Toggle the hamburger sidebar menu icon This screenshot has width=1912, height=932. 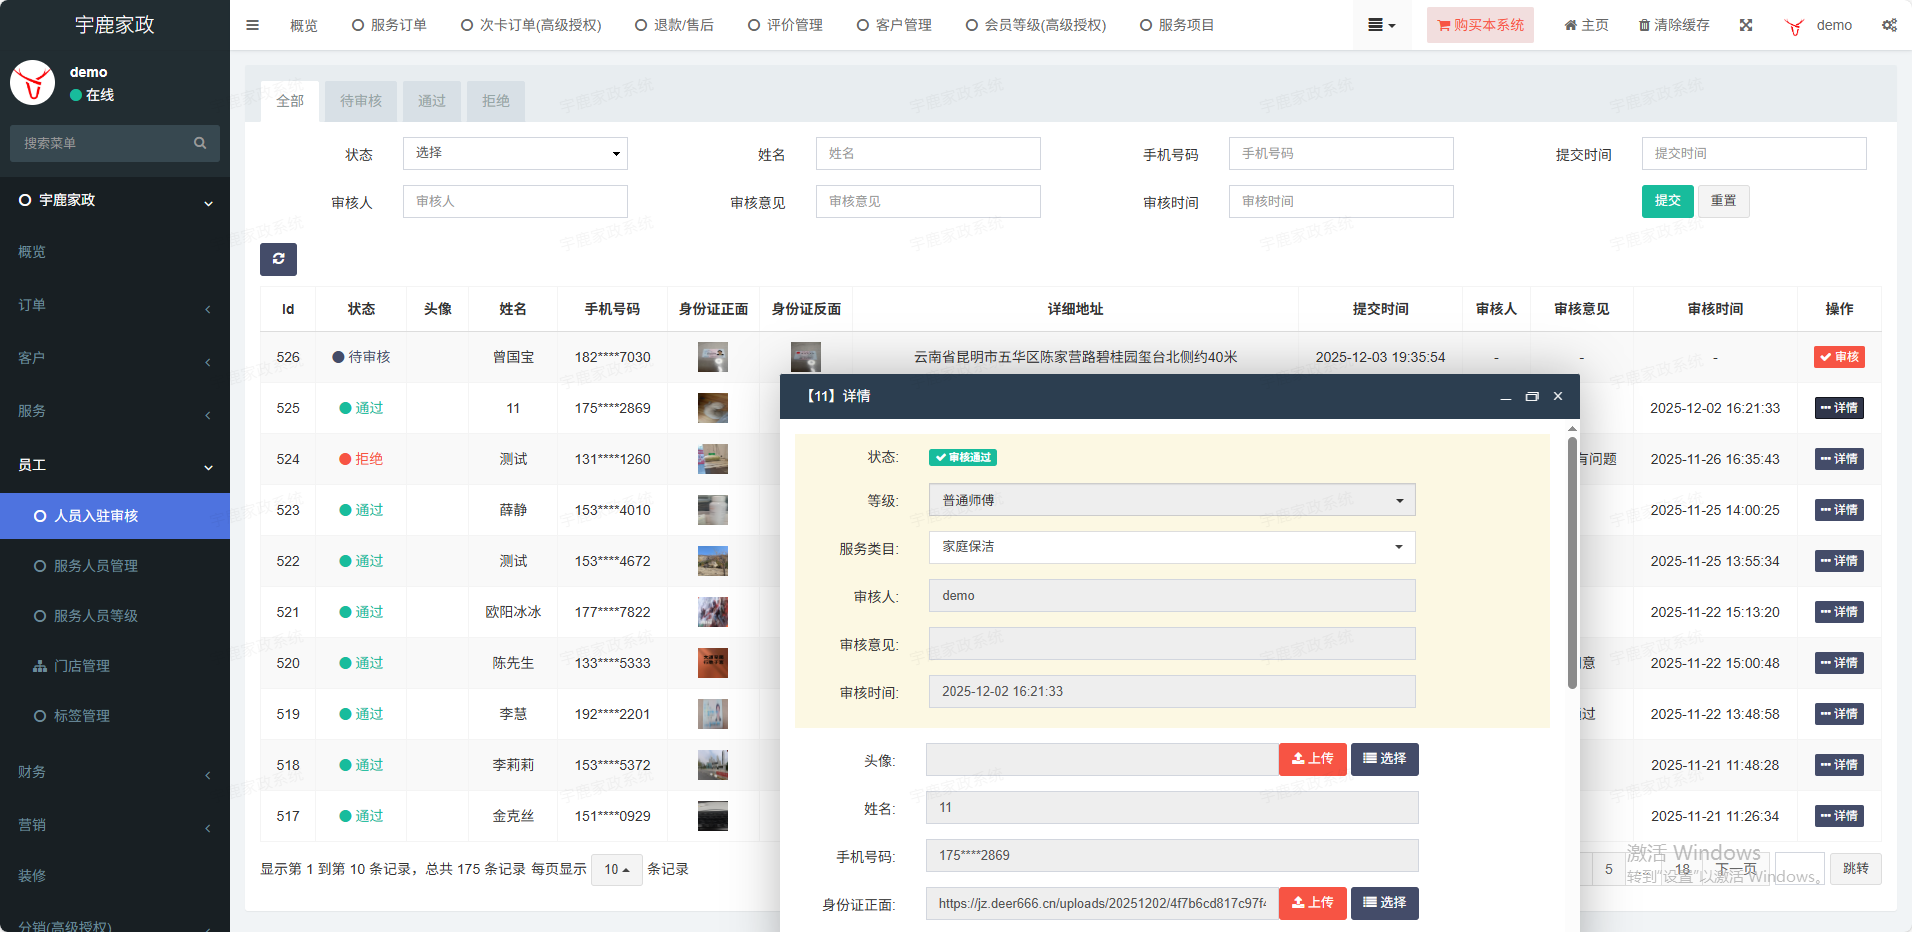tap(253, 25)
